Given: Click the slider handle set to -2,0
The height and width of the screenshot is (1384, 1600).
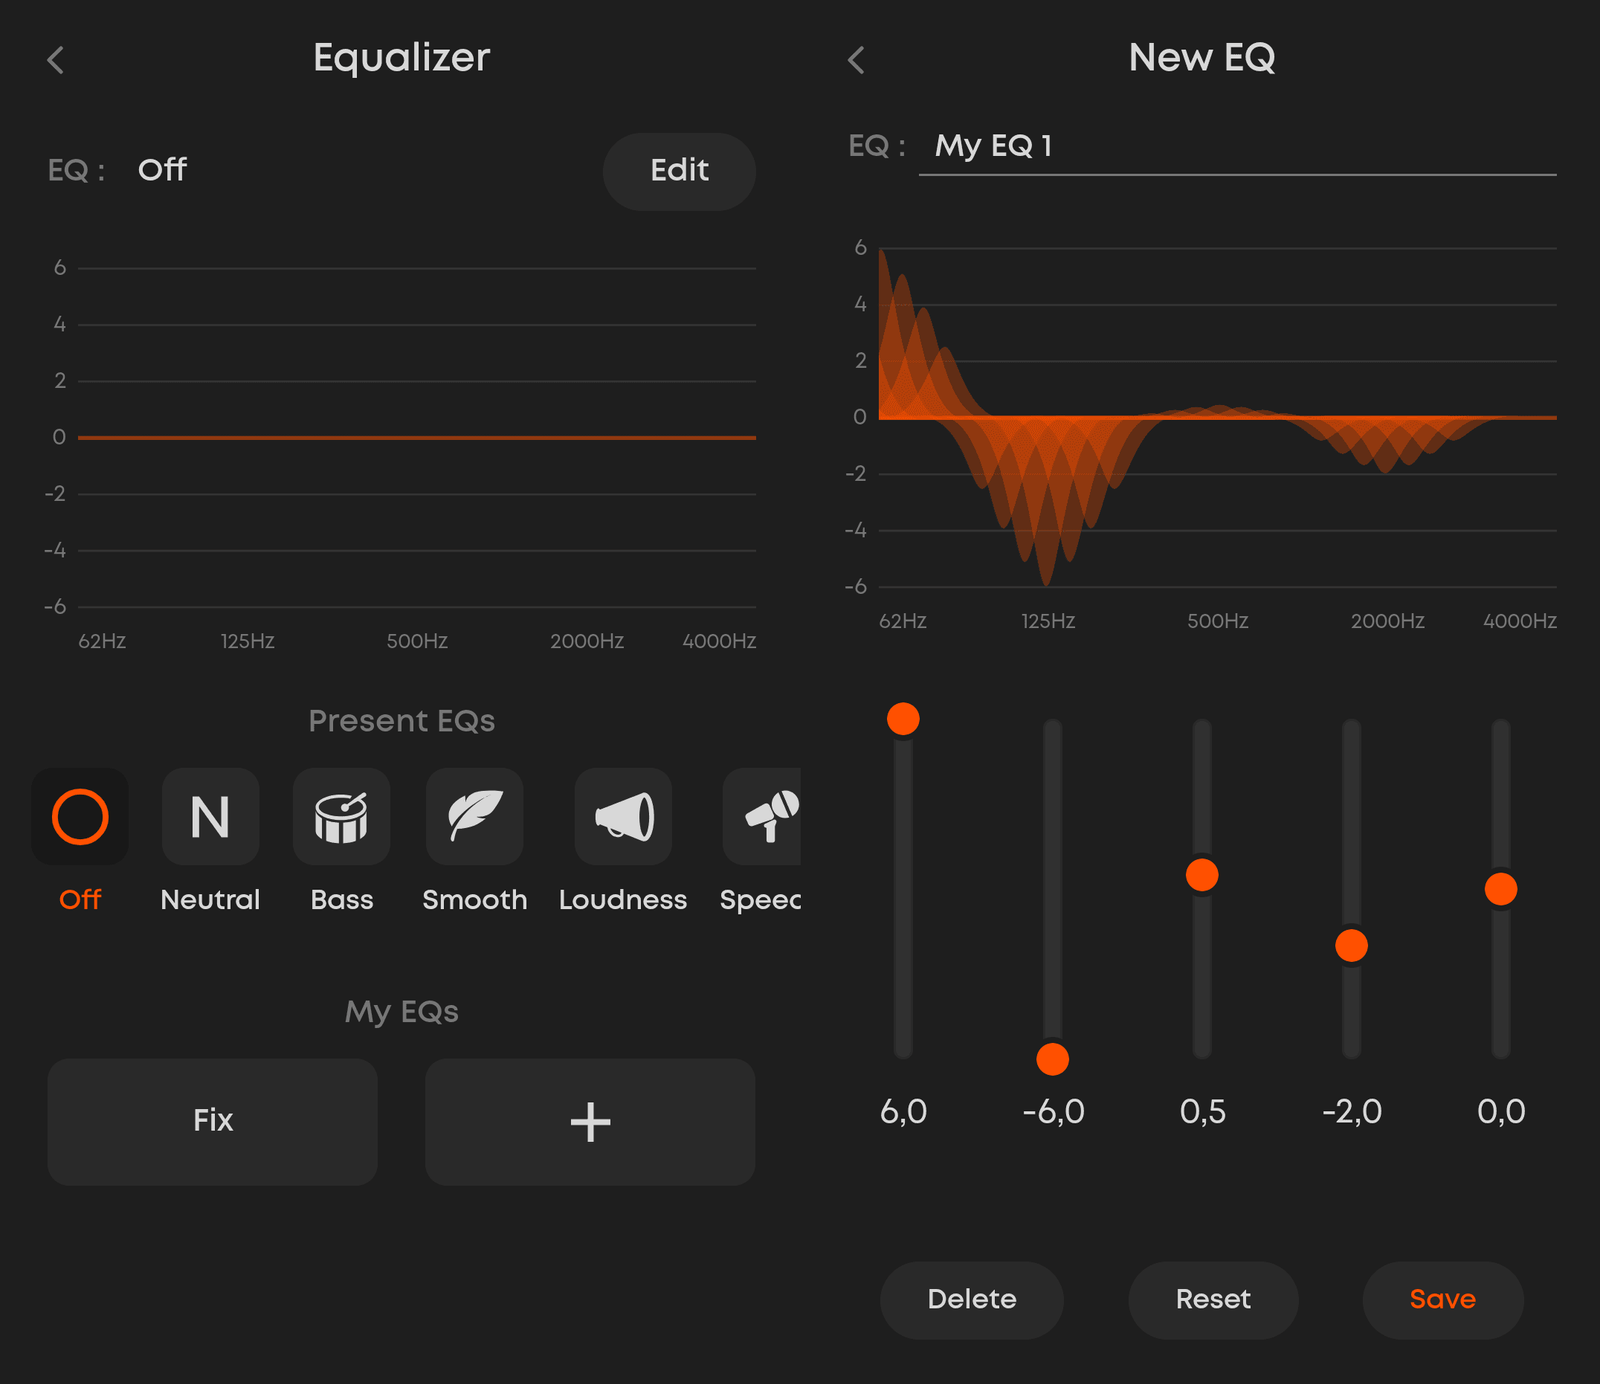Looking at the screenshot, I should [1351, 945].
